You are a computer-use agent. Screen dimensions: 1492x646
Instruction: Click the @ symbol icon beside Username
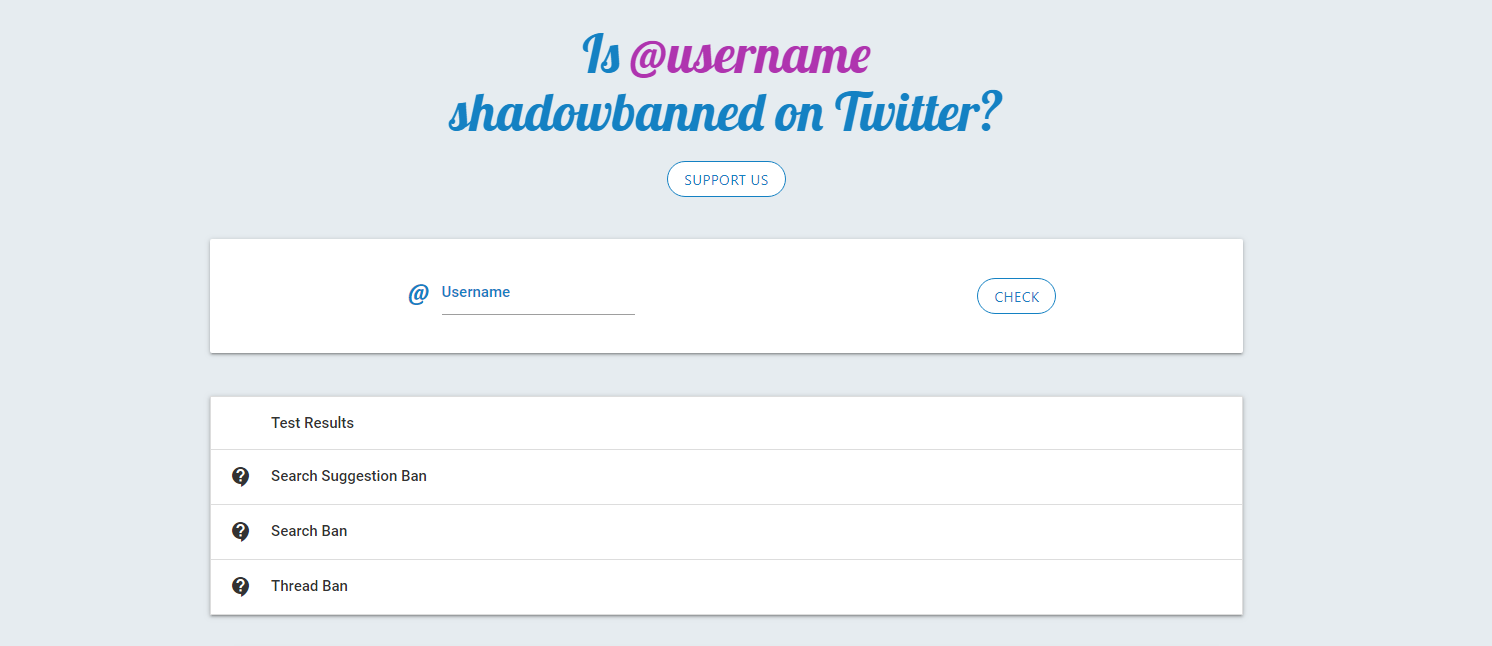(418, 294)
